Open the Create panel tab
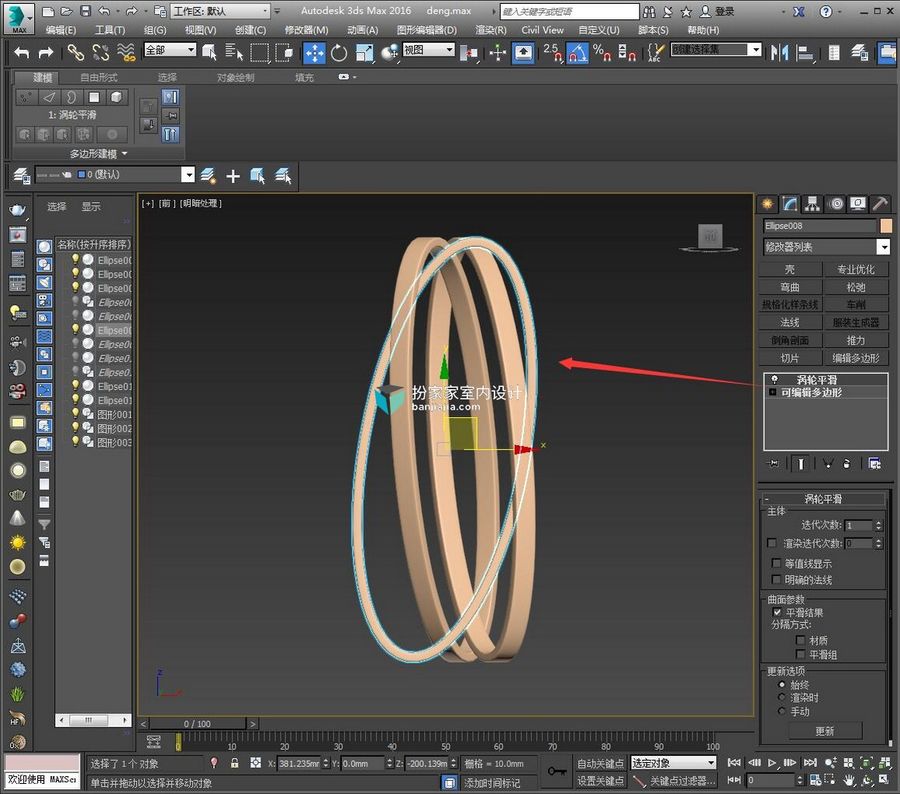 pyautogui.click(x=767, y=204)
